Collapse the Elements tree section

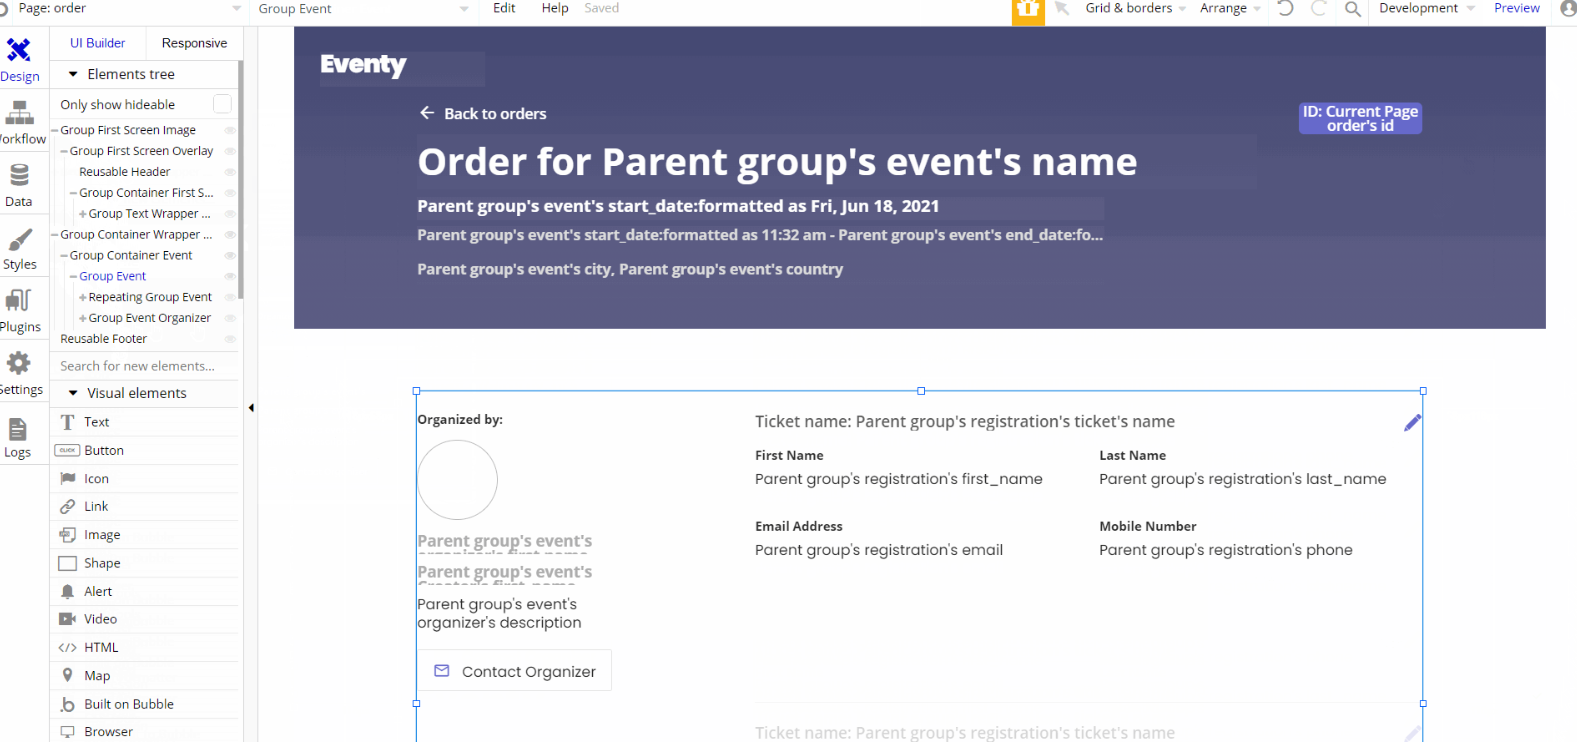click(x=73, y=74)
